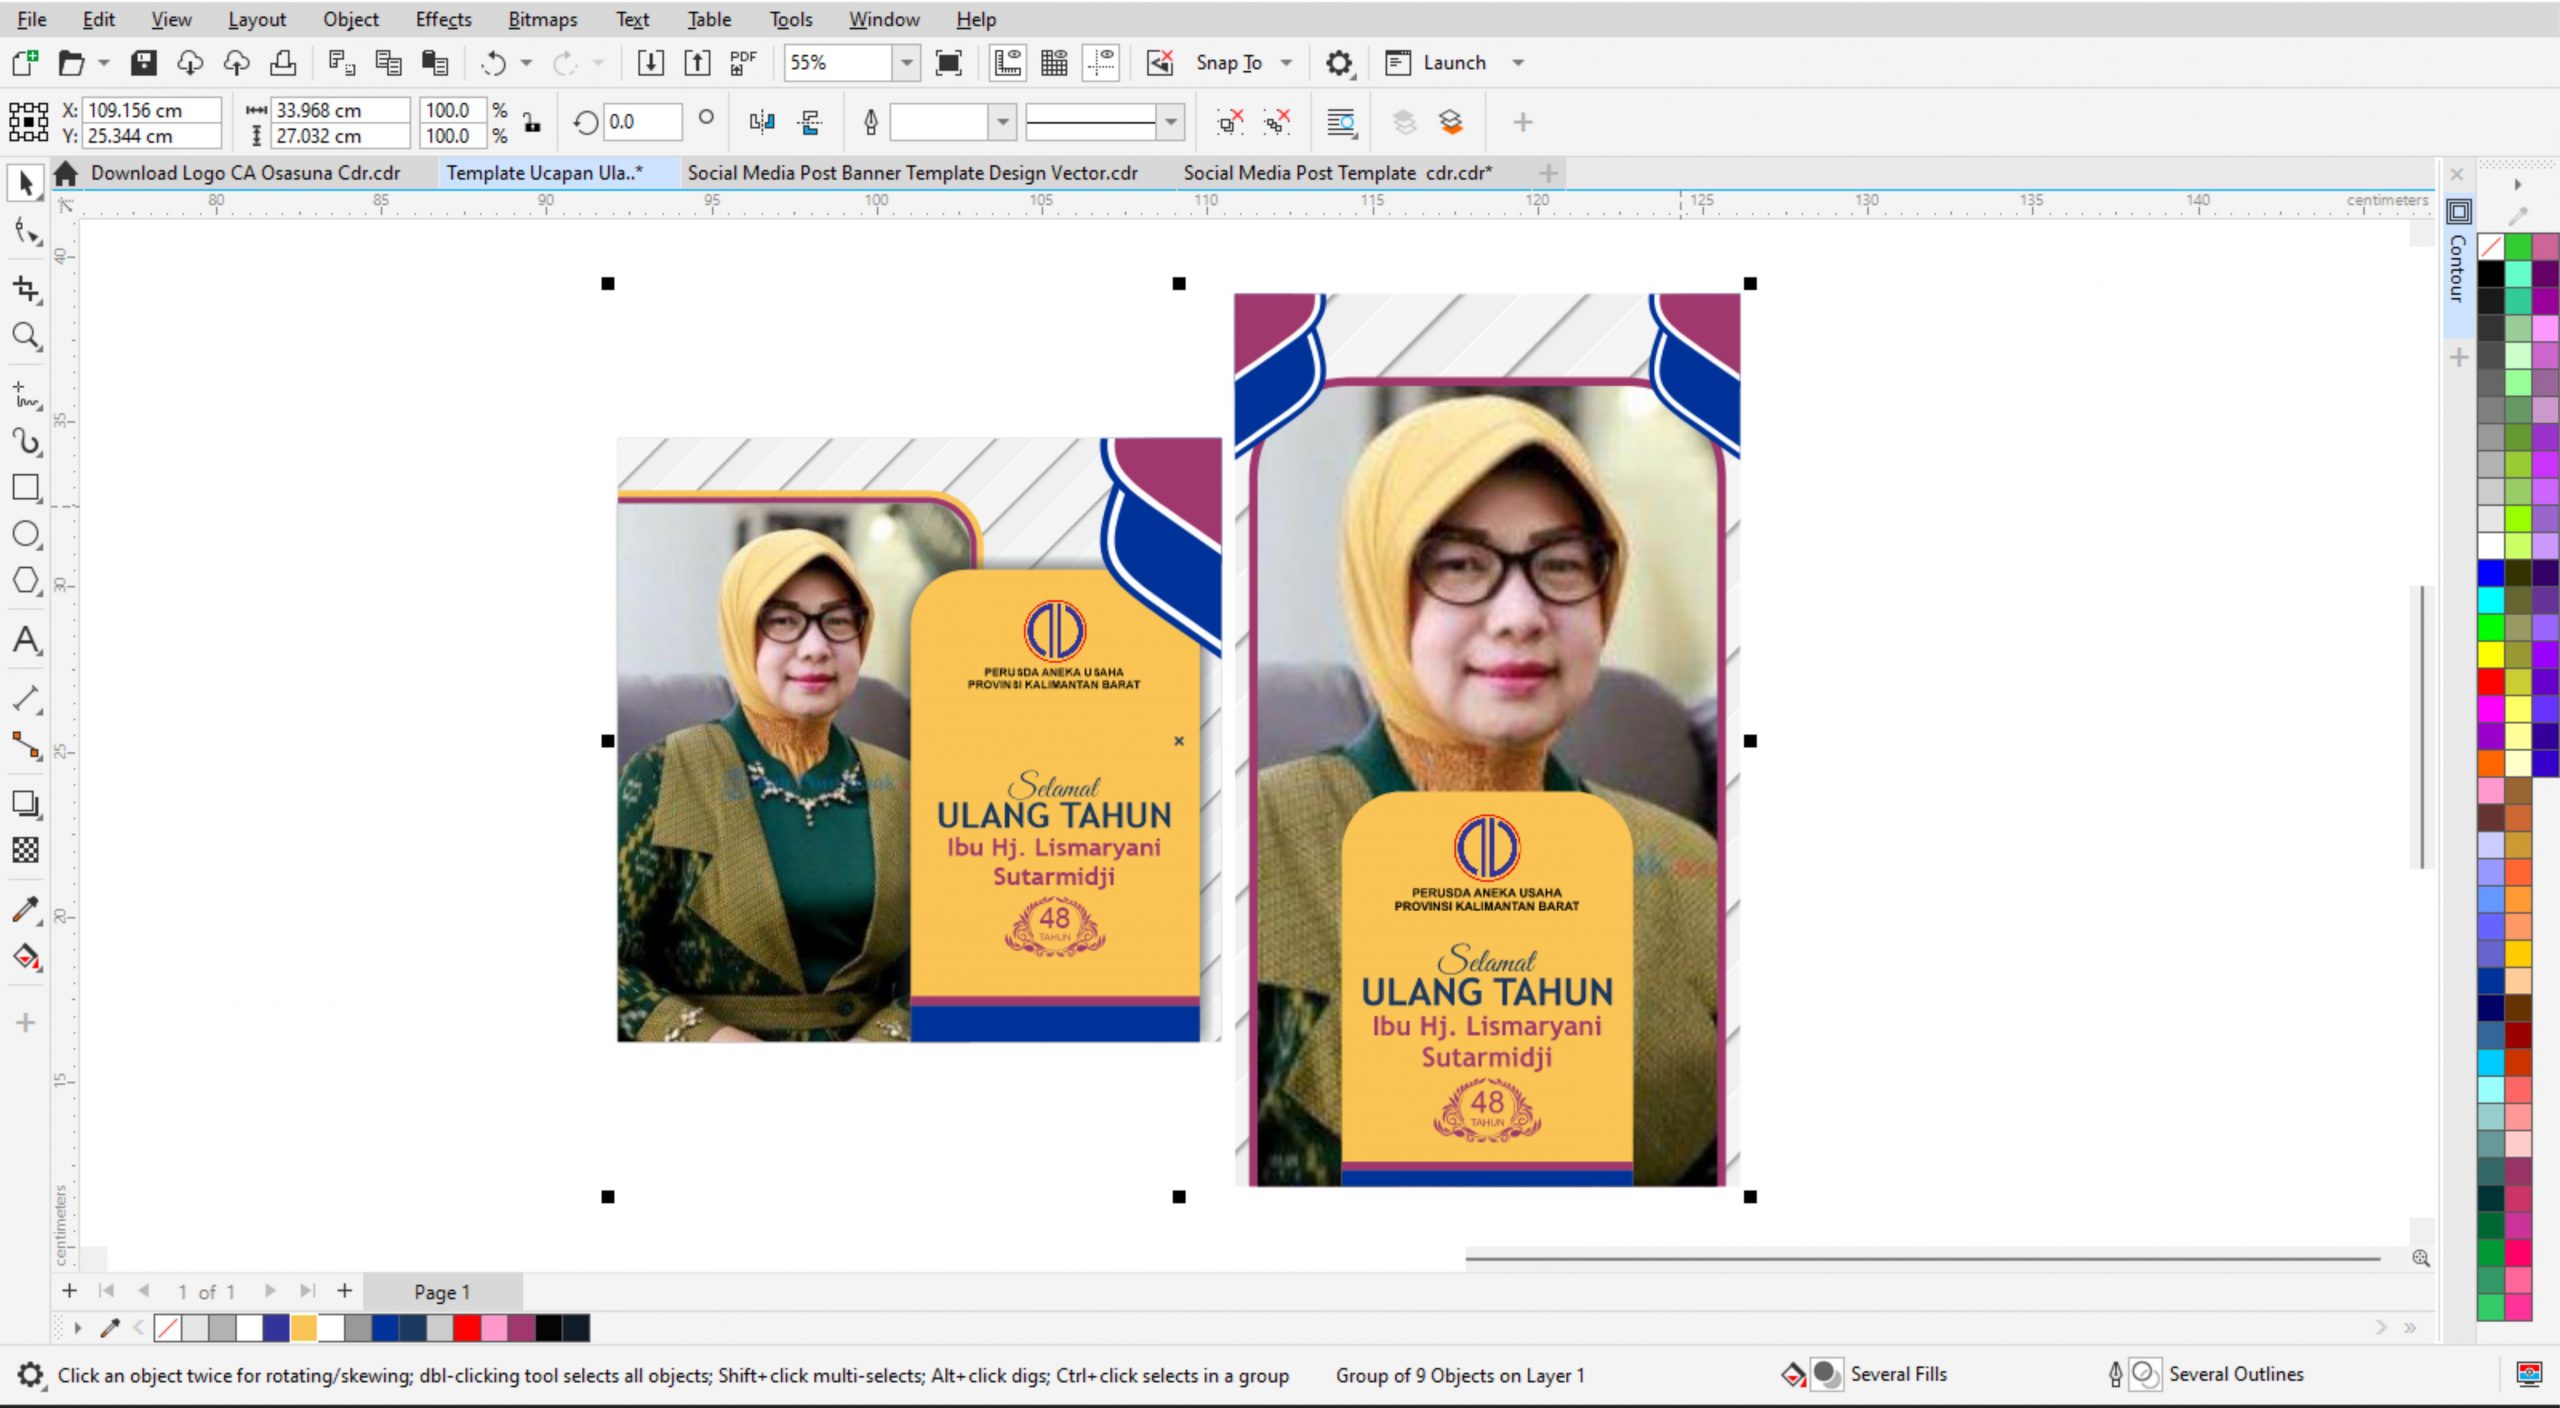This screenshot has height=1408, width=2560.
Task: Select the Ellipse tool
Action: [x=25, y=534]
